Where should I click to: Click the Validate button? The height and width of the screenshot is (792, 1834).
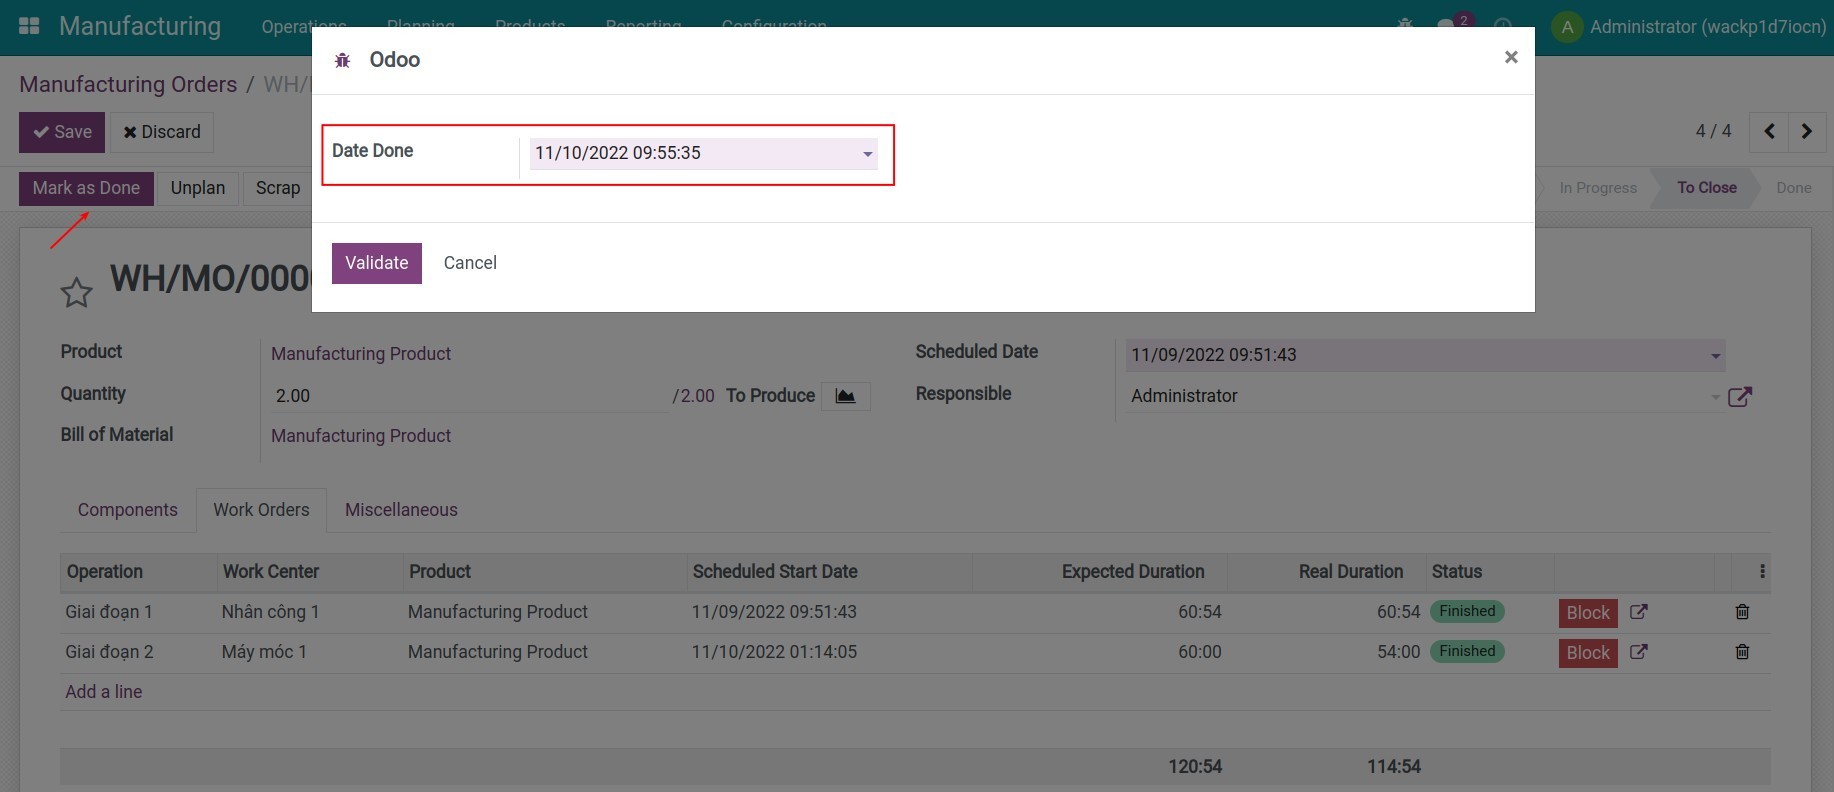pos(376,263)
